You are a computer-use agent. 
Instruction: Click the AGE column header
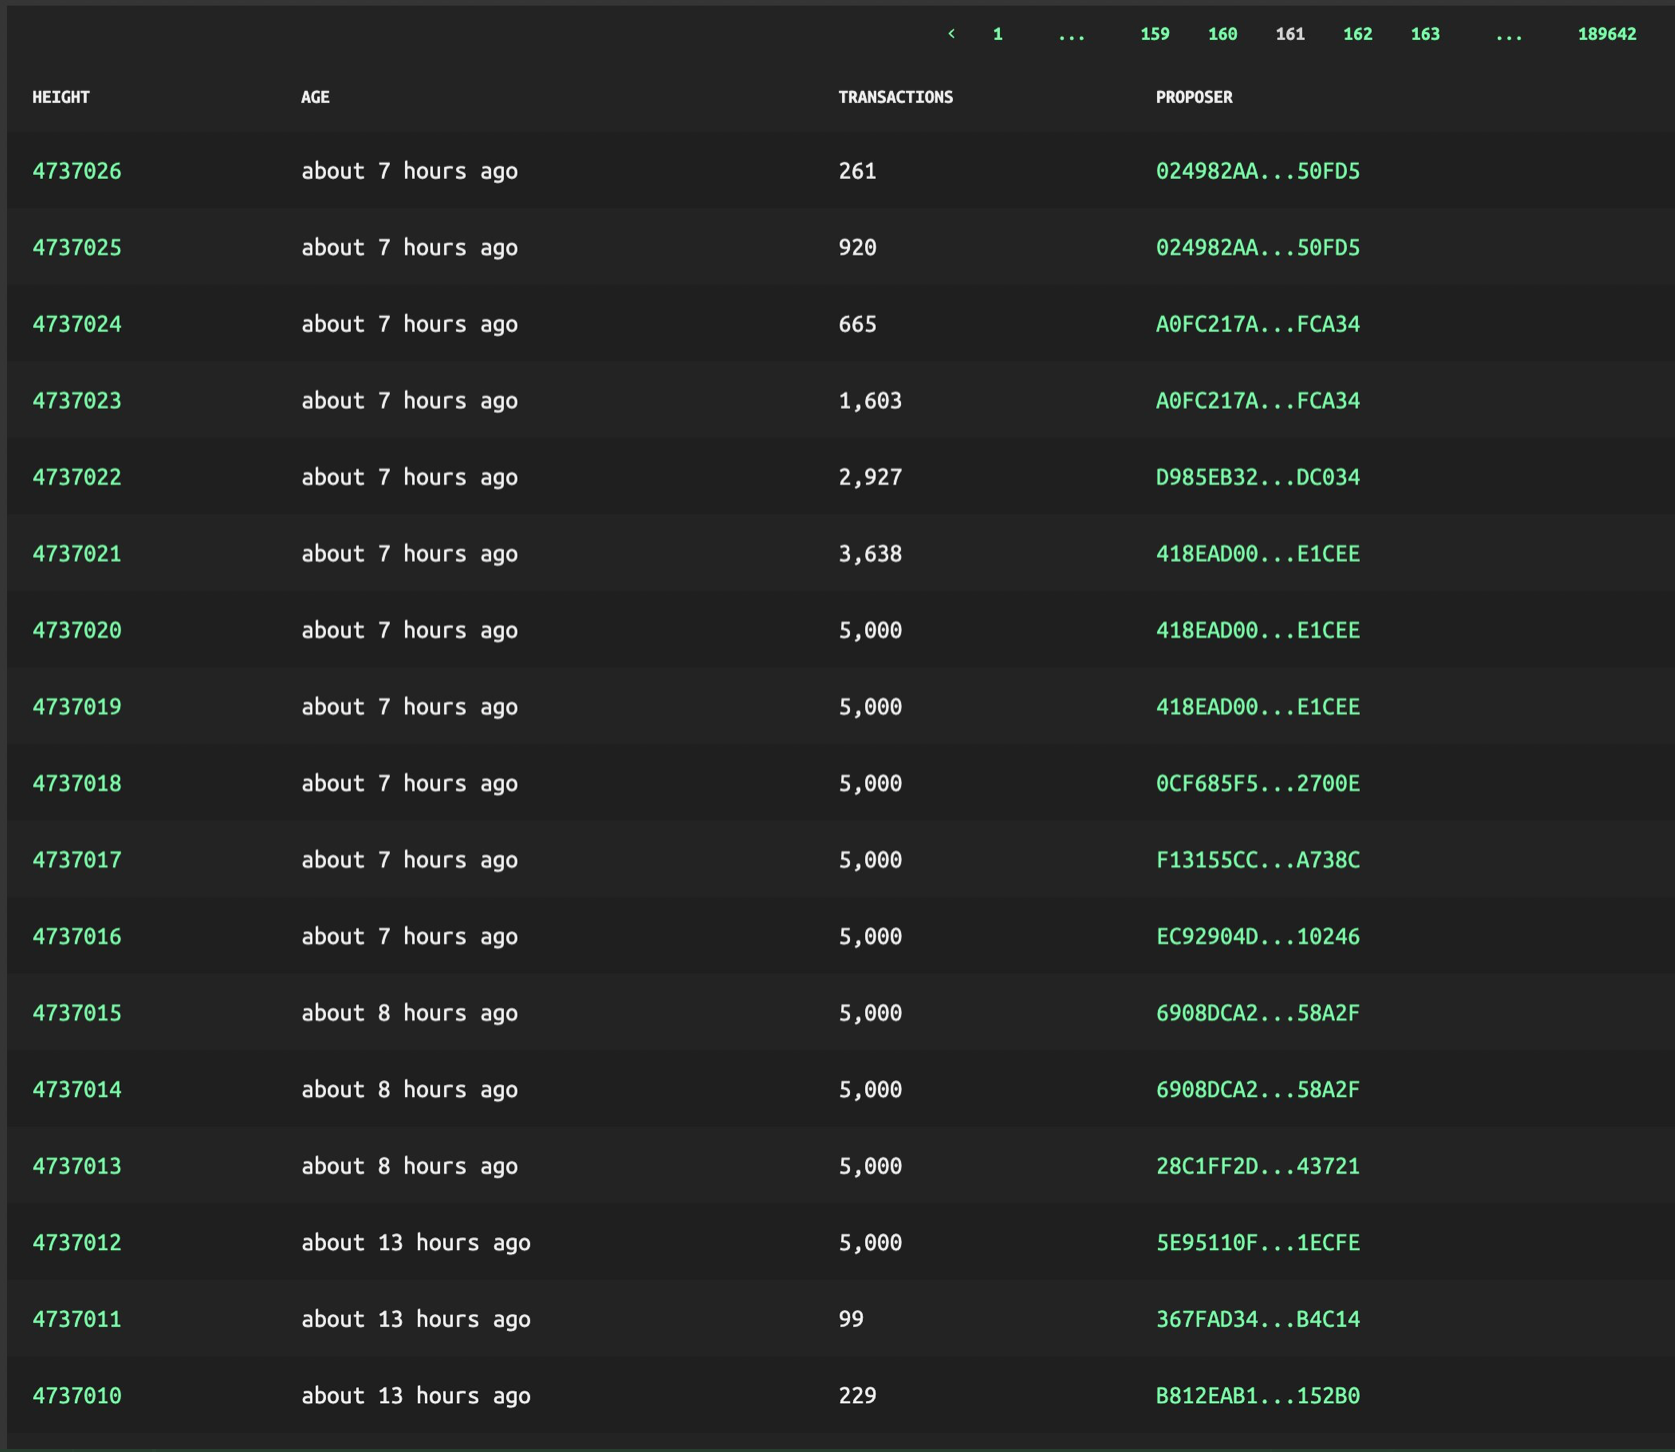tap(315, 97)
